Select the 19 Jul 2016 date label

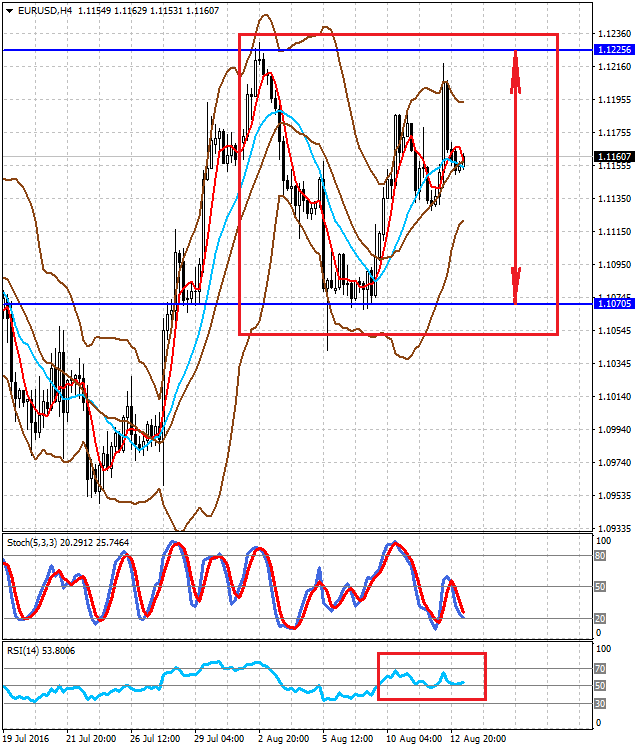pyautogui.click(x=25, y=739)
